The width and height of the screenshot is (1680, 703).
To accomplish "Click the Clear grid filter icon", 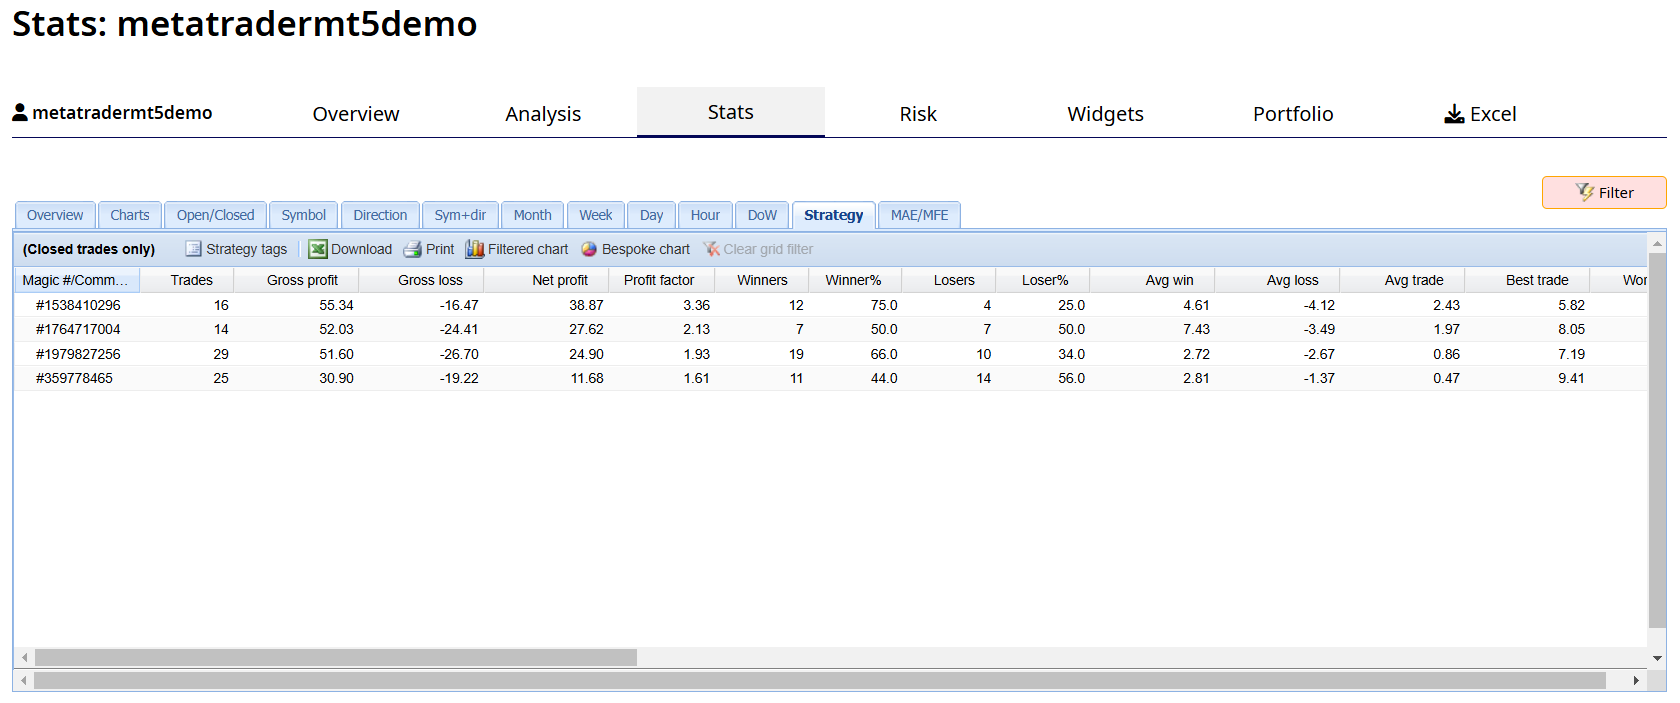I will point(711,249).
